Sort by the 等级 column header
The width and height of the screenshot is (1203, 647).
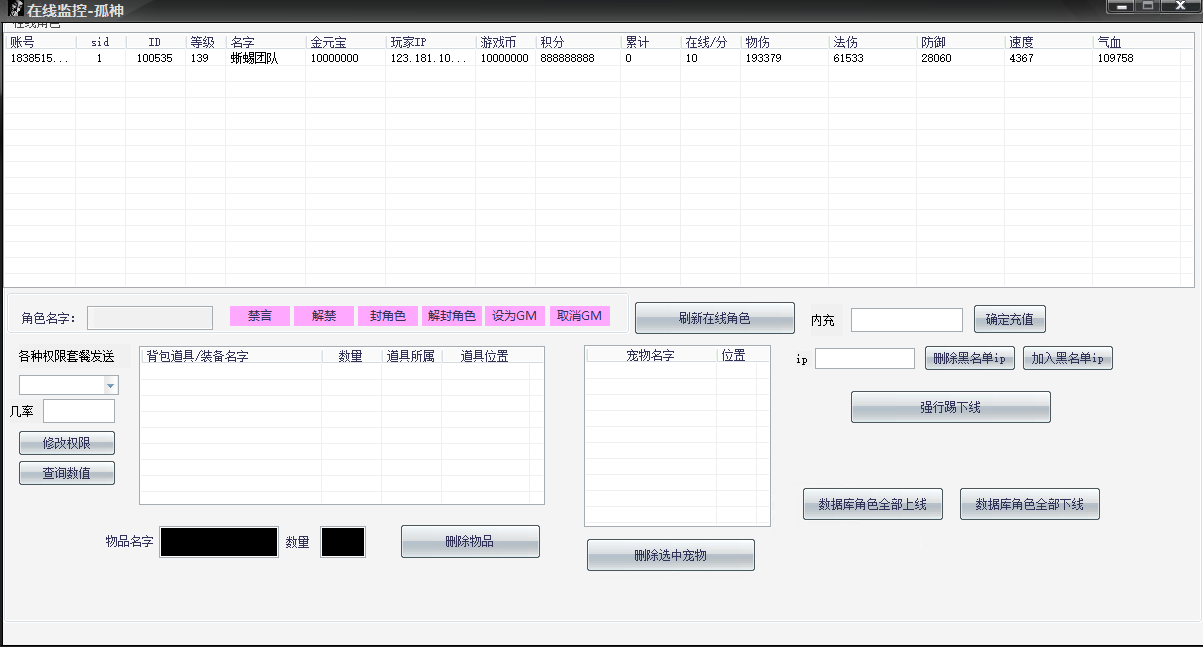203,42
